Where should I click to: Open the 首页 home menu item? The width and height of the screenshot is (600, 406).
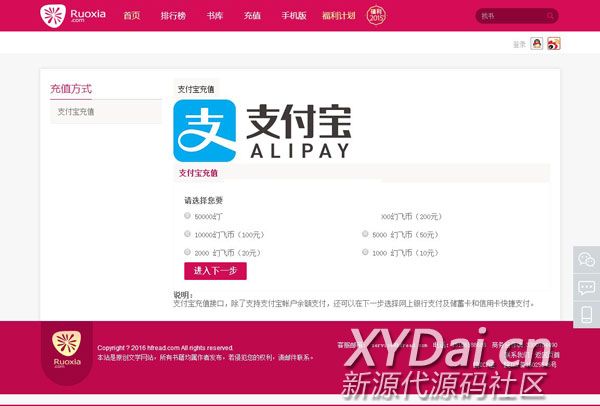[132, 16]
